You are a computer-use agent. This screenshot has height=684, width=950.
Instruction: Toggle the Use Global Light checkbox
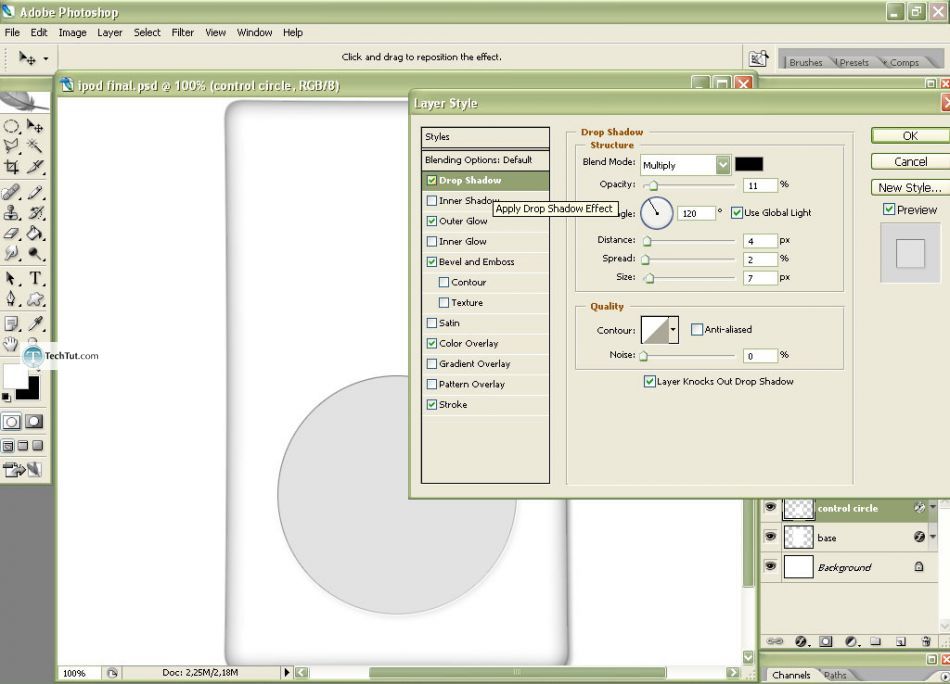click(737, 213)
